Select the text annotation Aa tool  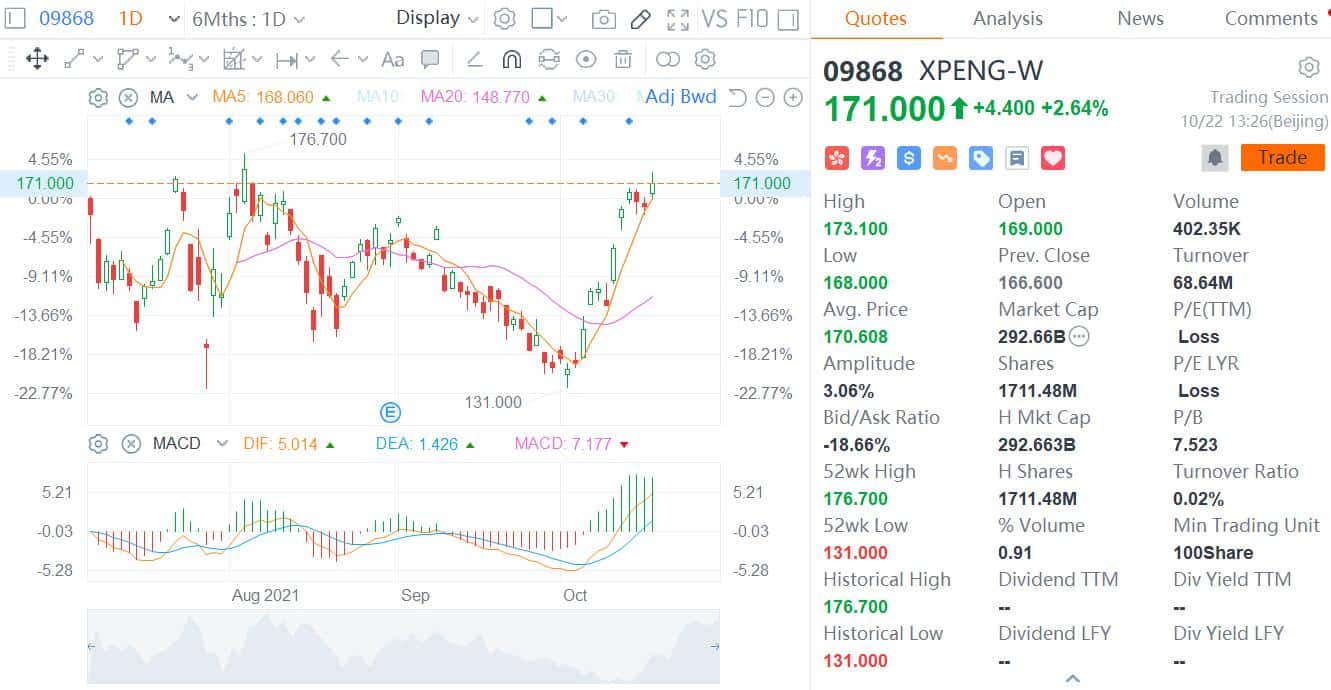click(392, 59)
